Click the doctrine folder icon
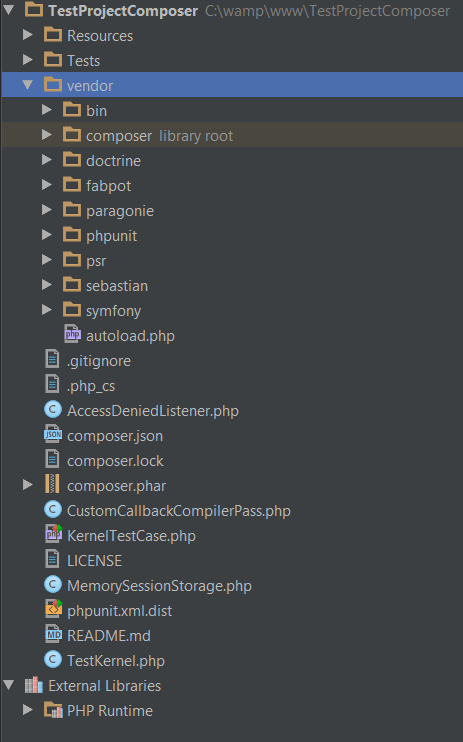 tap(72, 160)
